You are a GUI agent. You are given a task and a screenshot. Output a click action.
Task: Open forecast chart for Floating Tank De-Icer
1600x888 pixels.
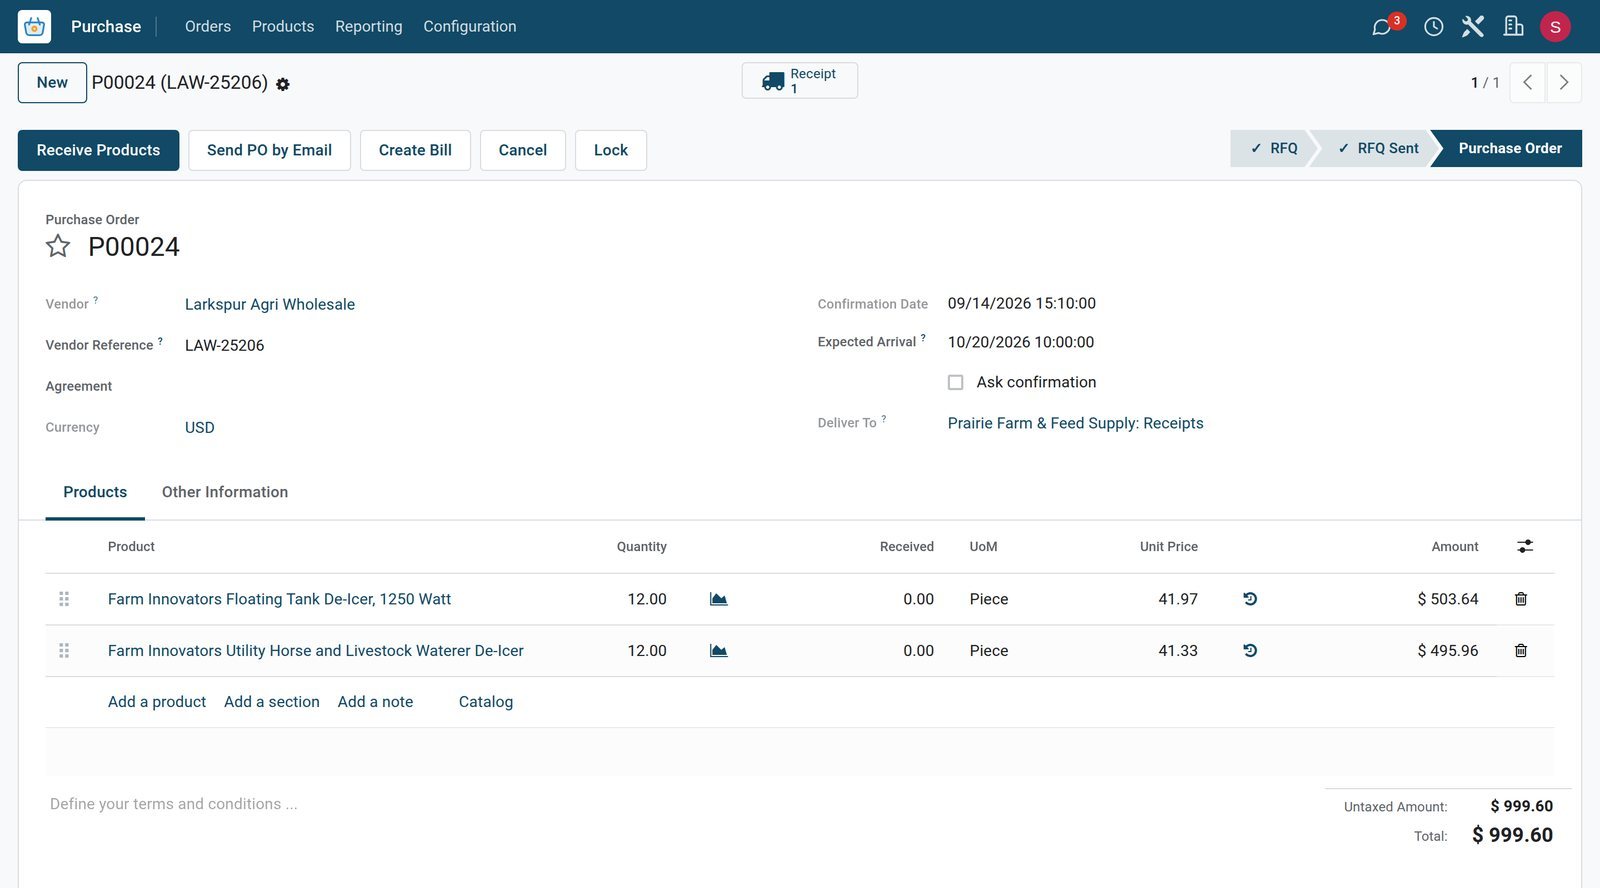718,599
